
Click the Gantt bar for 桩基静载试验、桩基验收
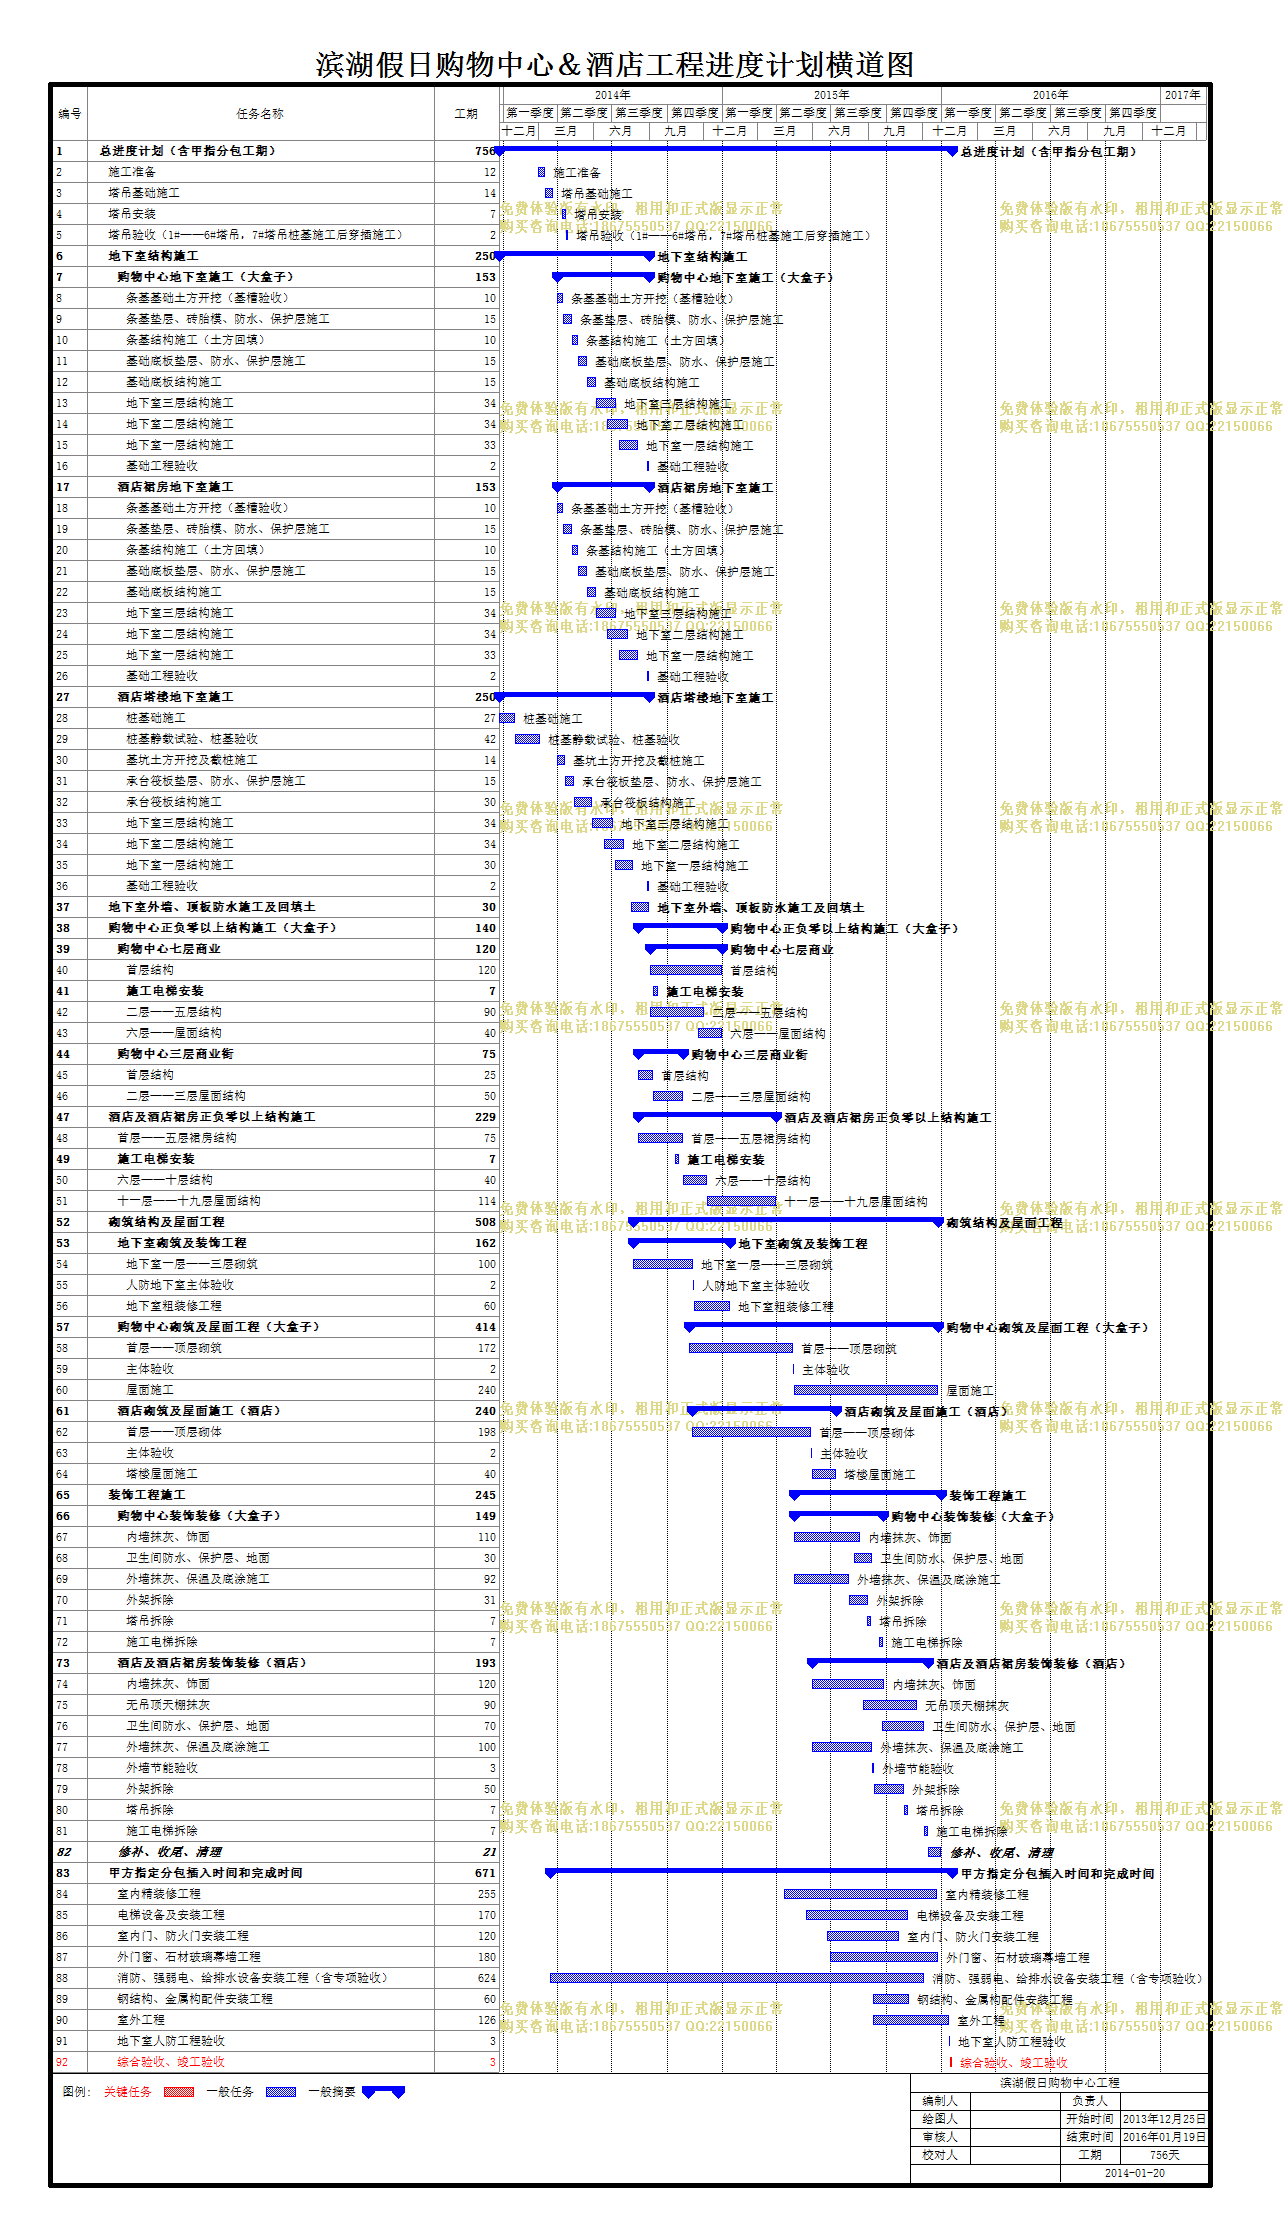pyautogui.click(x=527, y=739)
